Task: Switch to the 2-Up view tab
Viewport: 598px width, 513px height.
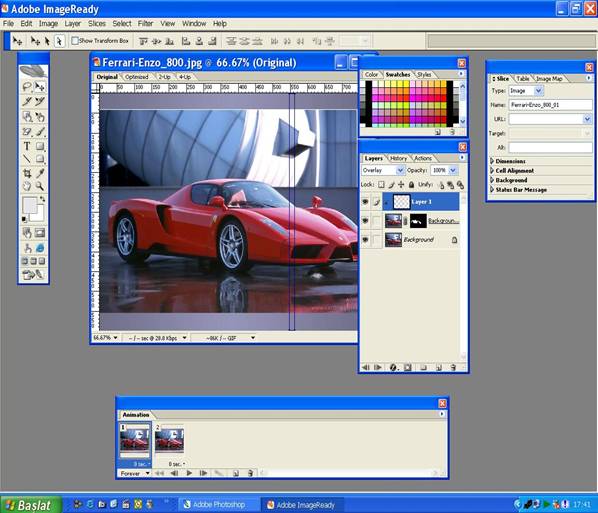Action: coord(164,77)
